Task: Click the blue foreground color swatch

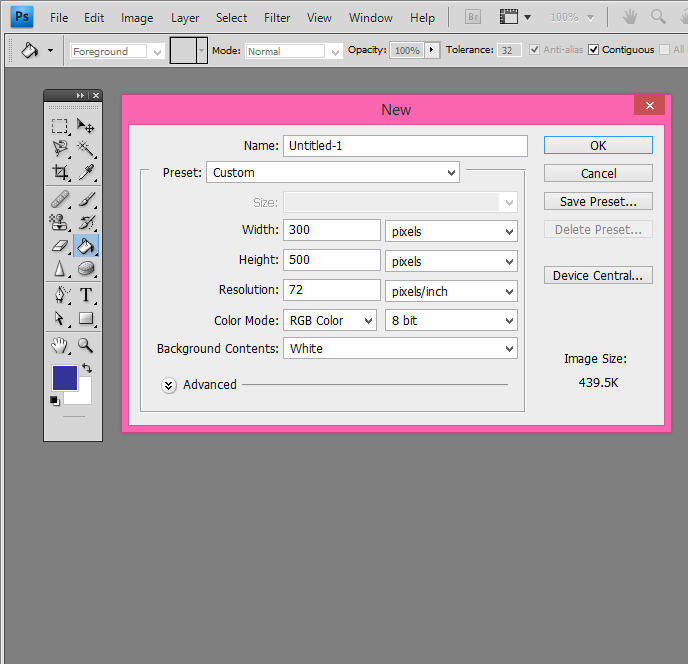Action: (64, 377)
